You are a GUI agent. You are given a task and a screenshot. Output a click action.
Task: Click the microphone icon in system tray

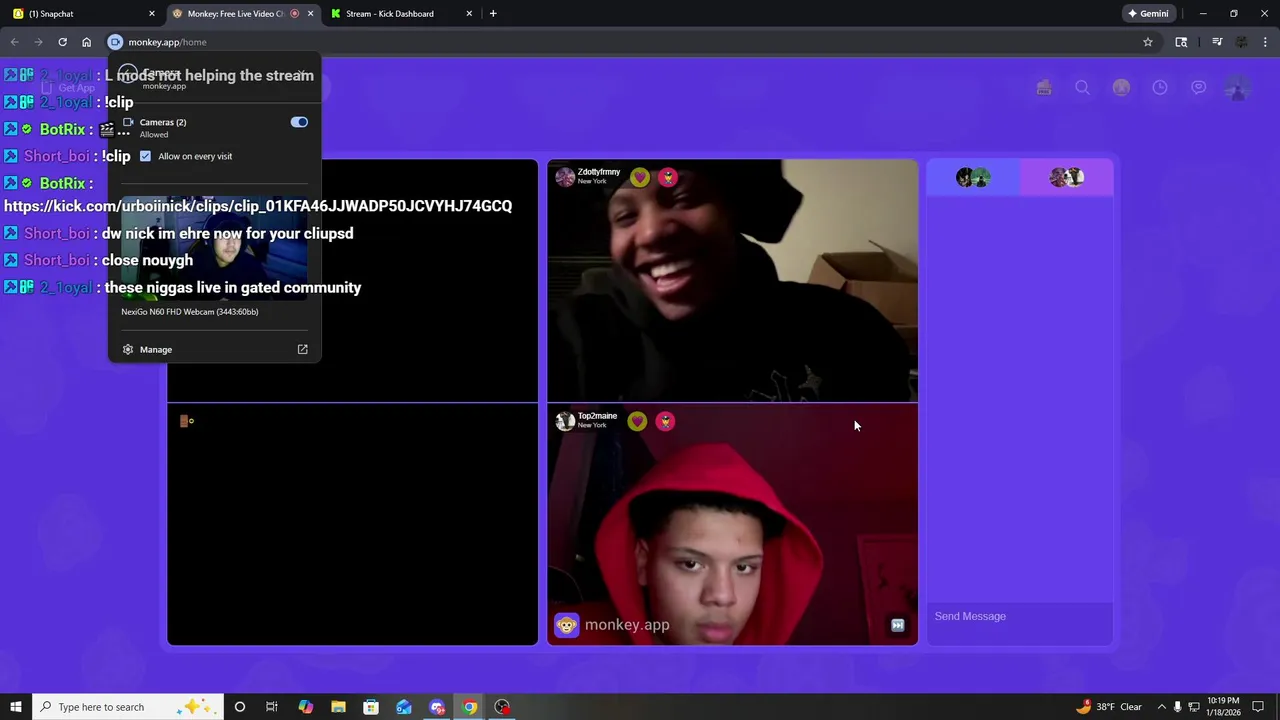tap(1178, 707)
